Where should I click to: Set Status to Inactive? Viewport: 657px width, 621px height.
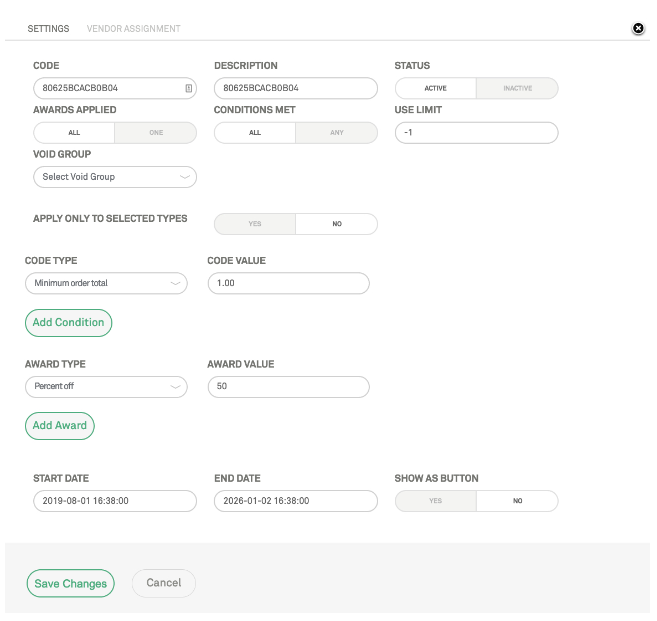pyautogui.click(x=517, y=89)
